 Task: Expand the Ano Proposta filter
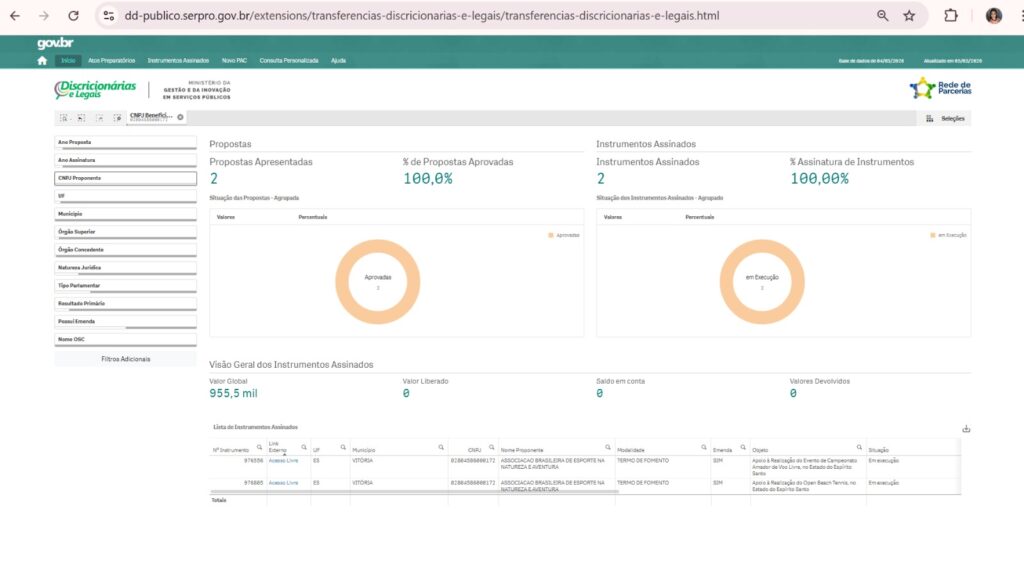[125, 143]
